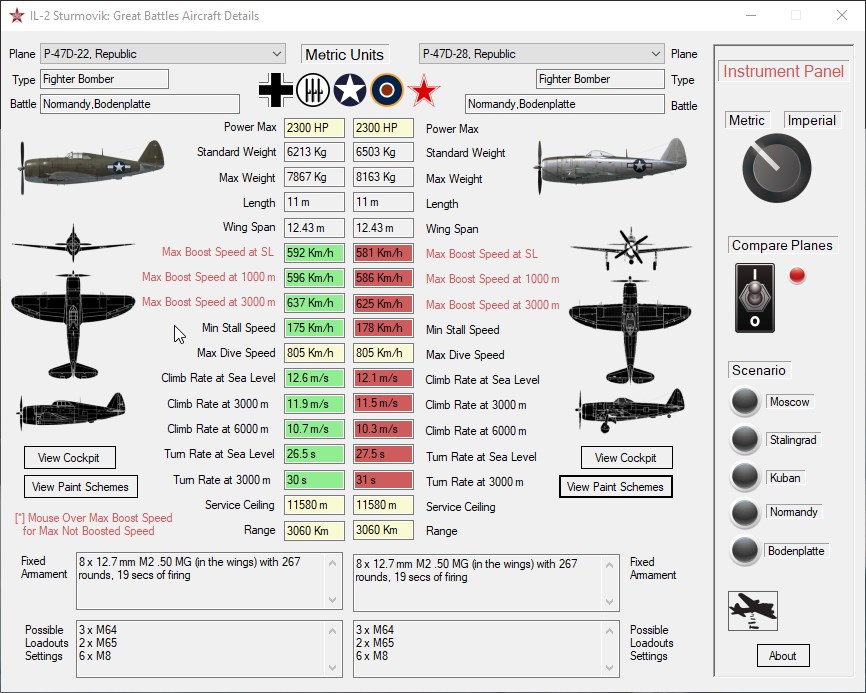Select the US star roundel icon
This screenshot has width=866, height=693.
tap(352, 89)
